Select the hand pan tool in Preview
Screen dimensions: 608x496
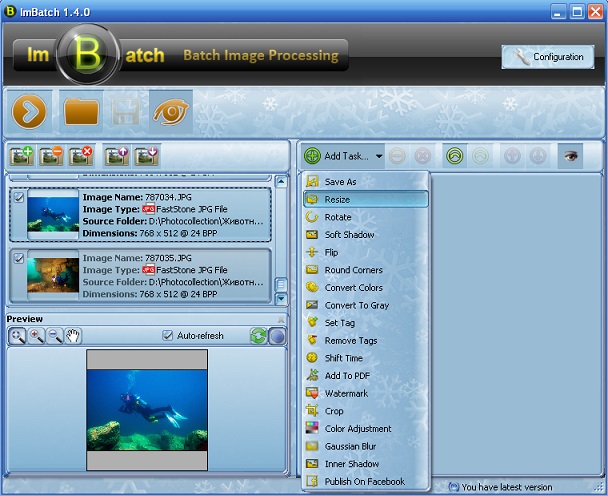pos(73,336)
